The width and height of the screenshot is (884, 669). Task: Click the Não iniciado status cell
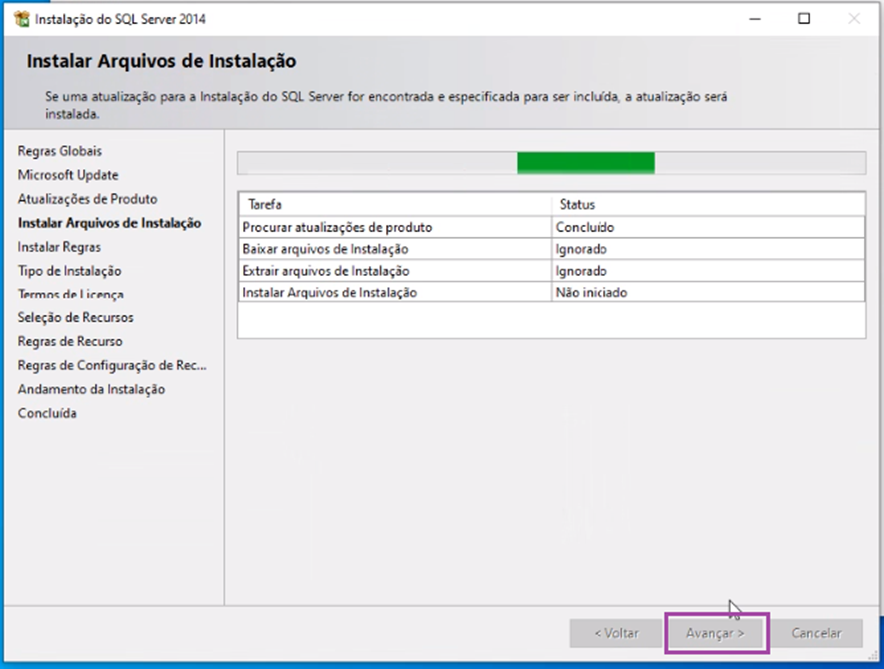pyautogui.click(x=708, y=292)
